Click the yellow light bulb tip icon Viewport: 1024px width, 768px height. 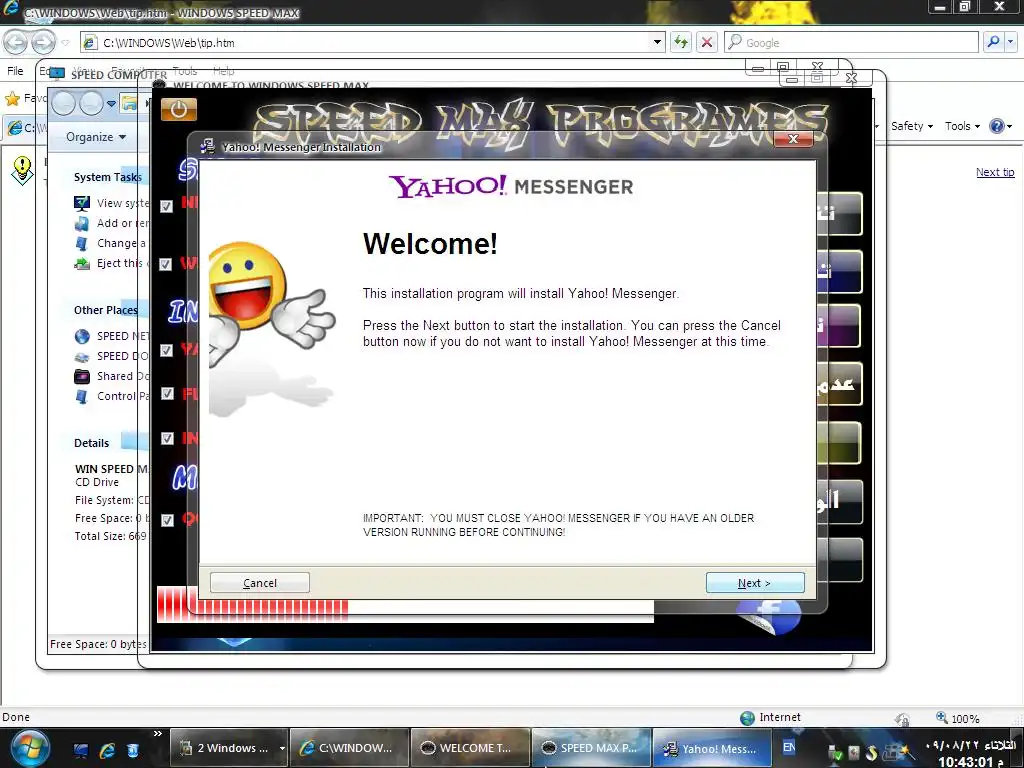coord(22,170)
